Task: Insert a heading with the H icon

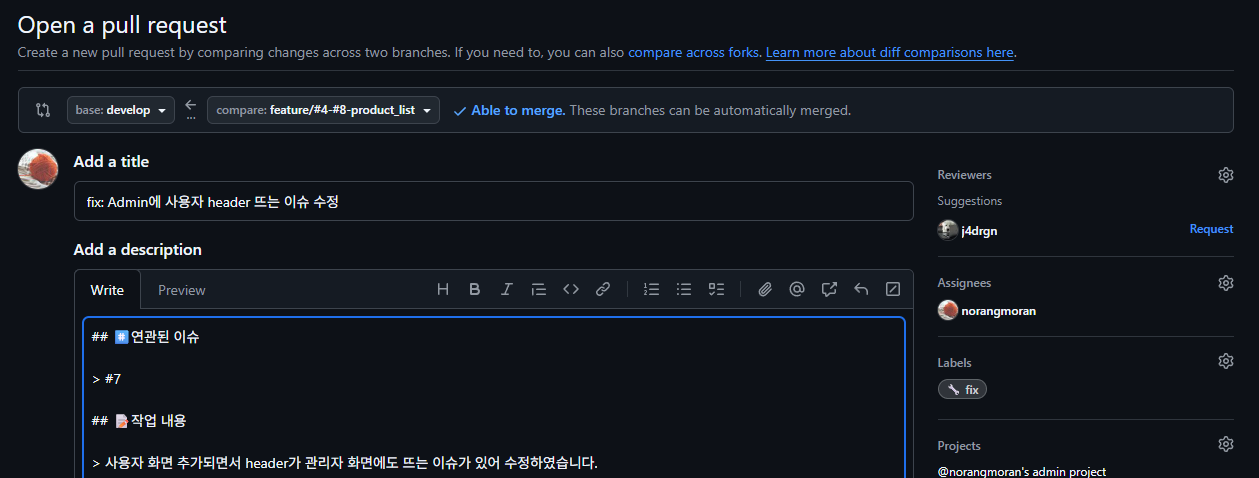Action: (x=443, y=290)
